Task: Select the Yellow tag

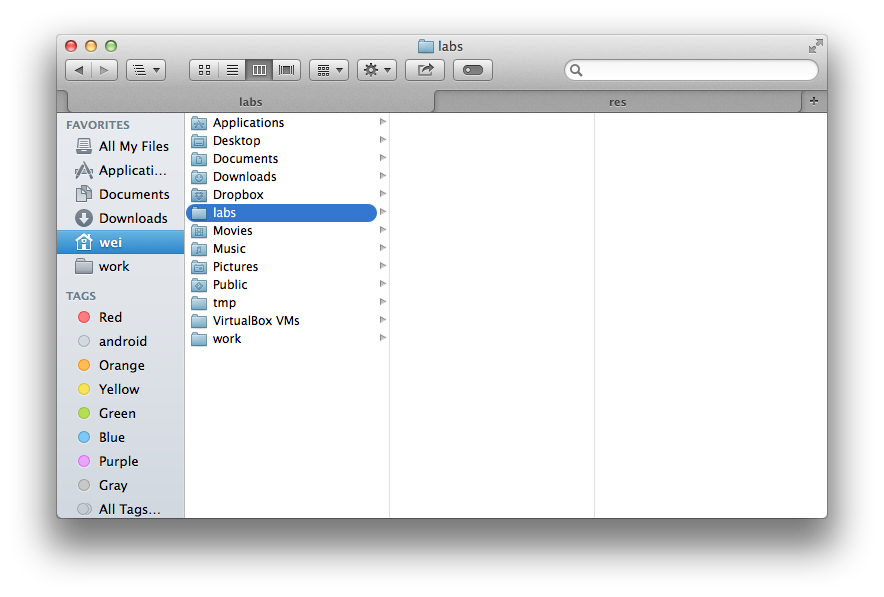Action: point(121,389)
